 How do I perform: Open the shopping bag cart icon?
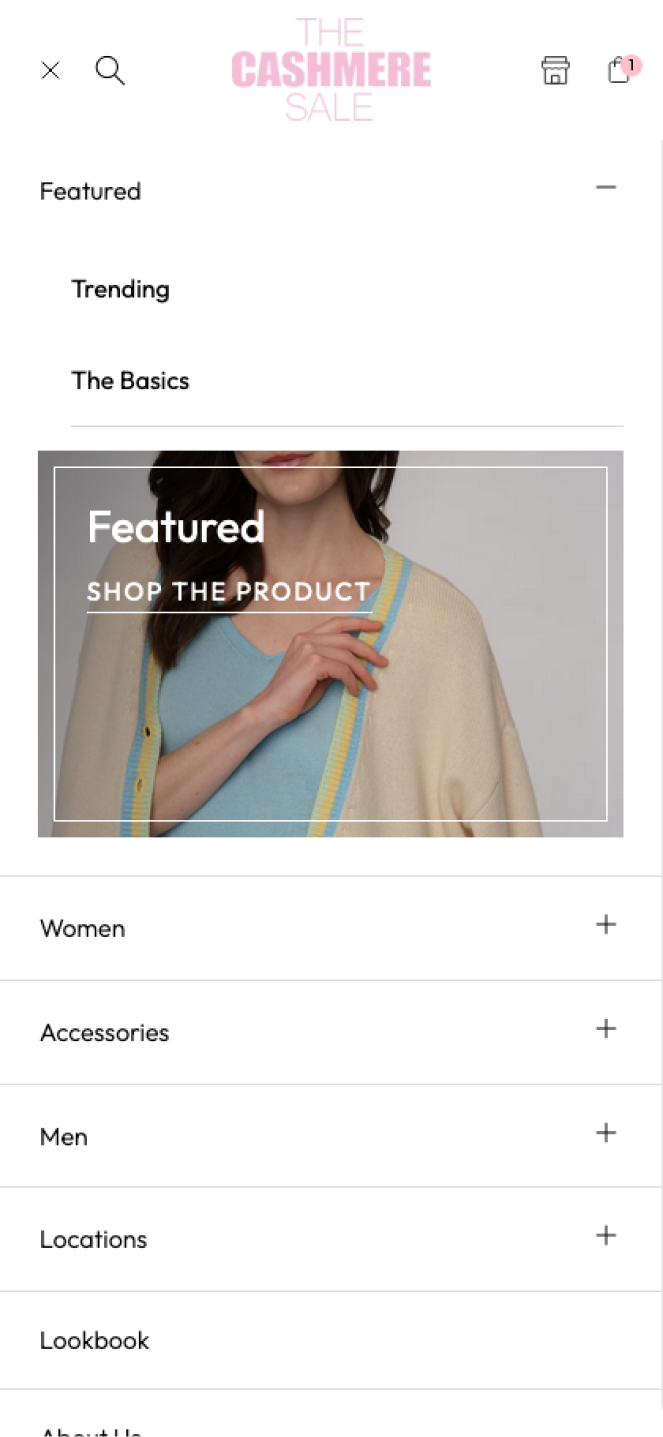coord(622,69)
